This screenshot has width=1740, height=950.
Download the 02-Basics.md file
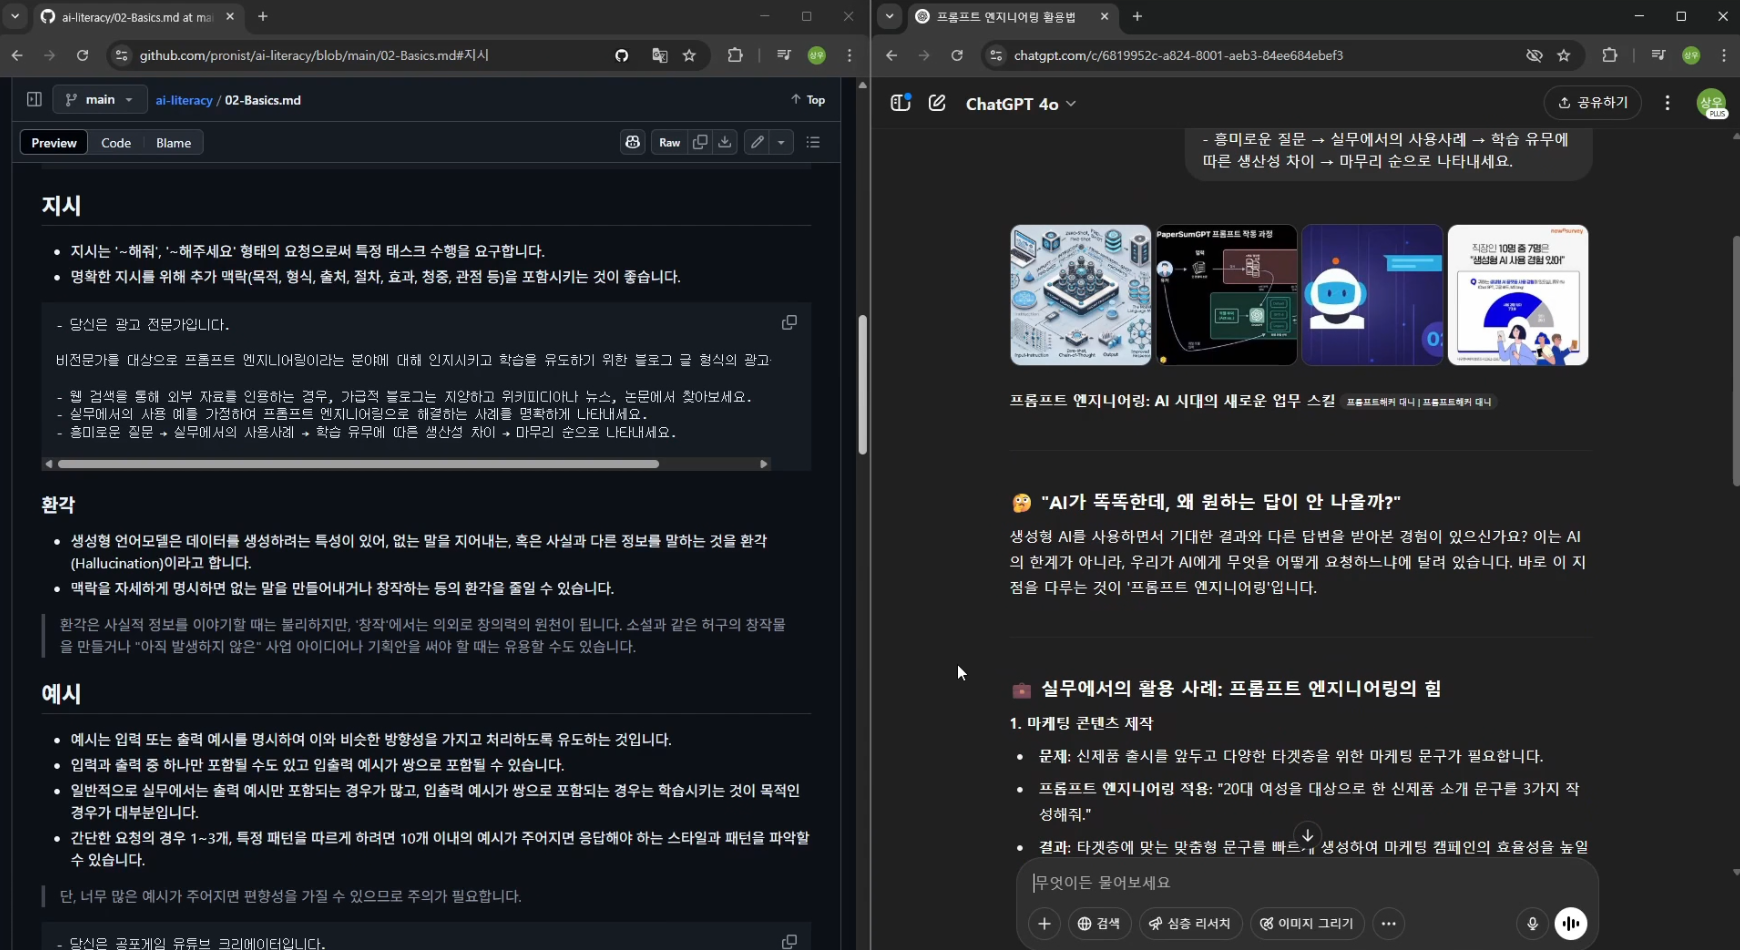pos(725,142)
